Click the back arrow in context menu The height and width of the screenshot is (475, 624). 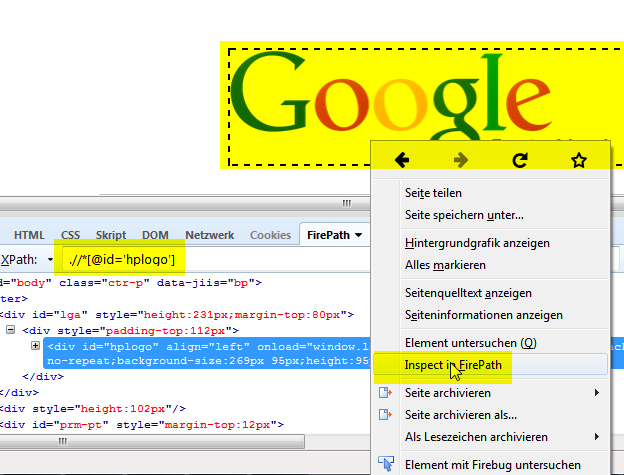[402, 160]
